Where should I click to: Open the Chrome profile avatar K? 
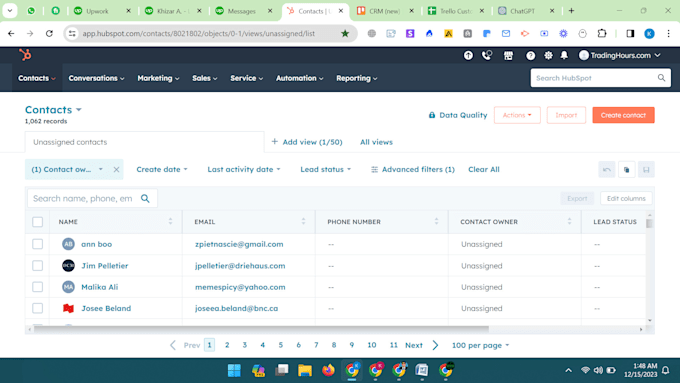[649, 33]
